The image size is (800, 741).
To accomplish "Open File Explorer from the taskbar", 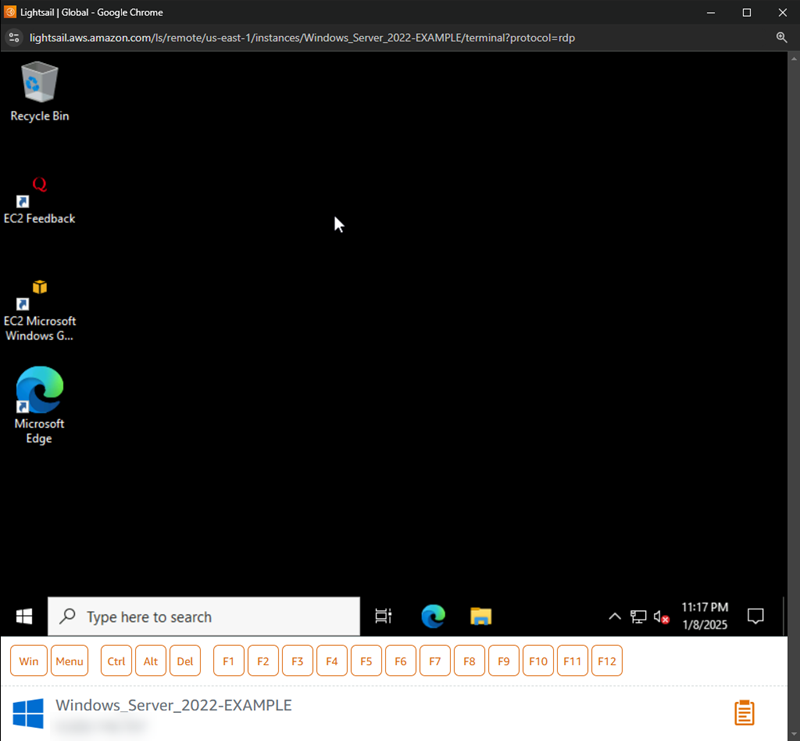I will [x=480, y=617].
